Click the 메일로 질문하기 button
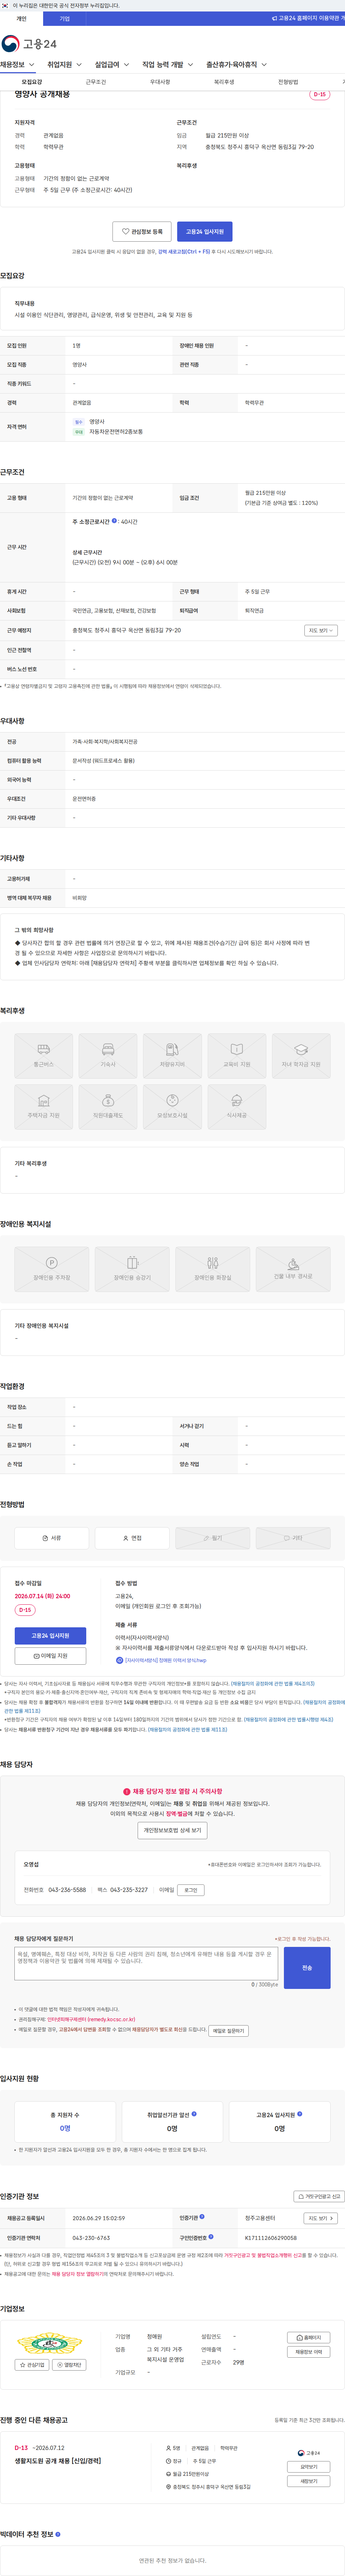The height and width of the screenshot is (2576, 345). click(x=228, y=2031)
